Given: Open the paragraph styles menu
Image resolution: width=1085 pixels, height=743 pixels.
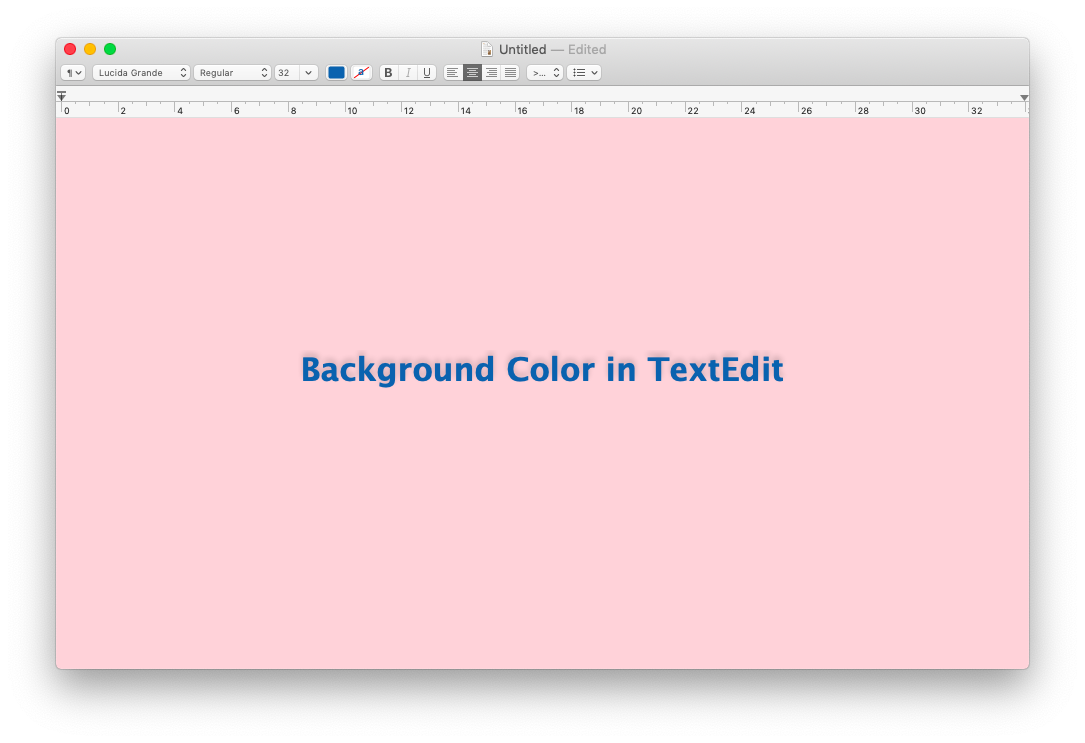Looking at the screenshot, I should tap(72, 72).
